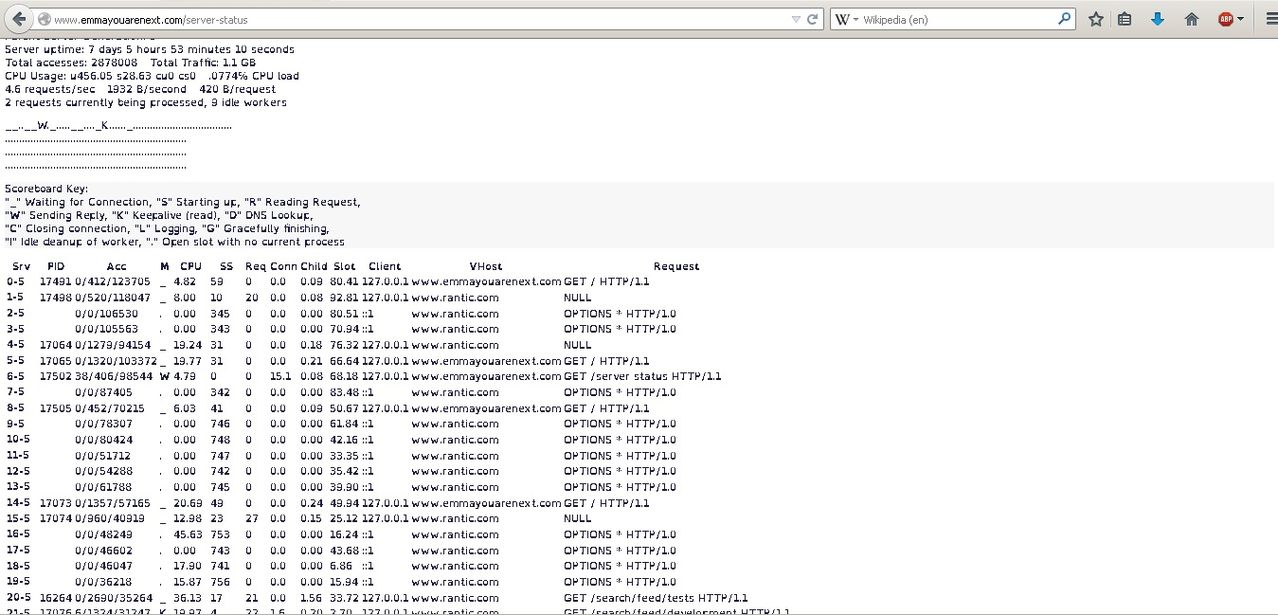Click Slot value '92.81' in row 1-5
Image resolution: width=1278 pixels, height=615 pixels.
coord(343,297)
